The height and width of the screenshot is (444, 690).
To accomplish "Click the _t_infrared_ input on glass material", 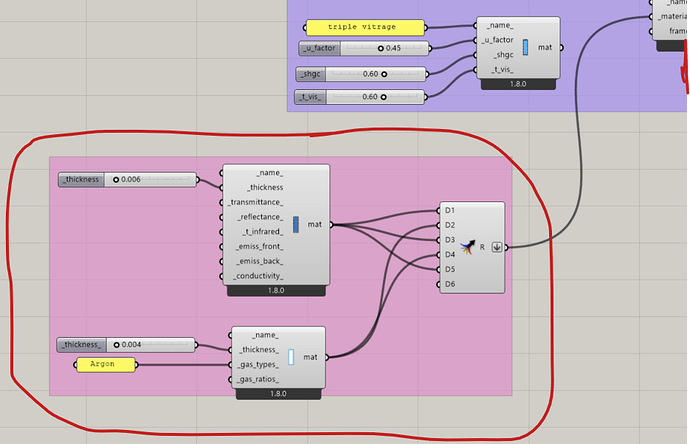I will pos(262,232).
